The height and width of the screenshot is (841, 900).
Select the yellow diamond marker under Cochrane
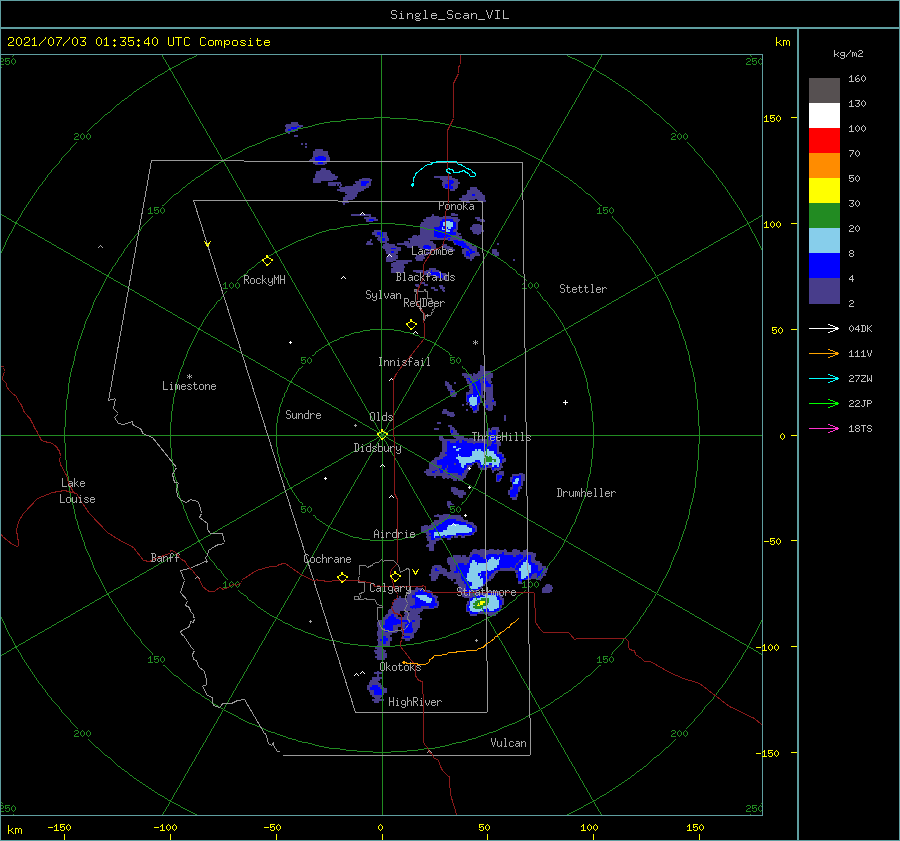click(x=342, y=577)
